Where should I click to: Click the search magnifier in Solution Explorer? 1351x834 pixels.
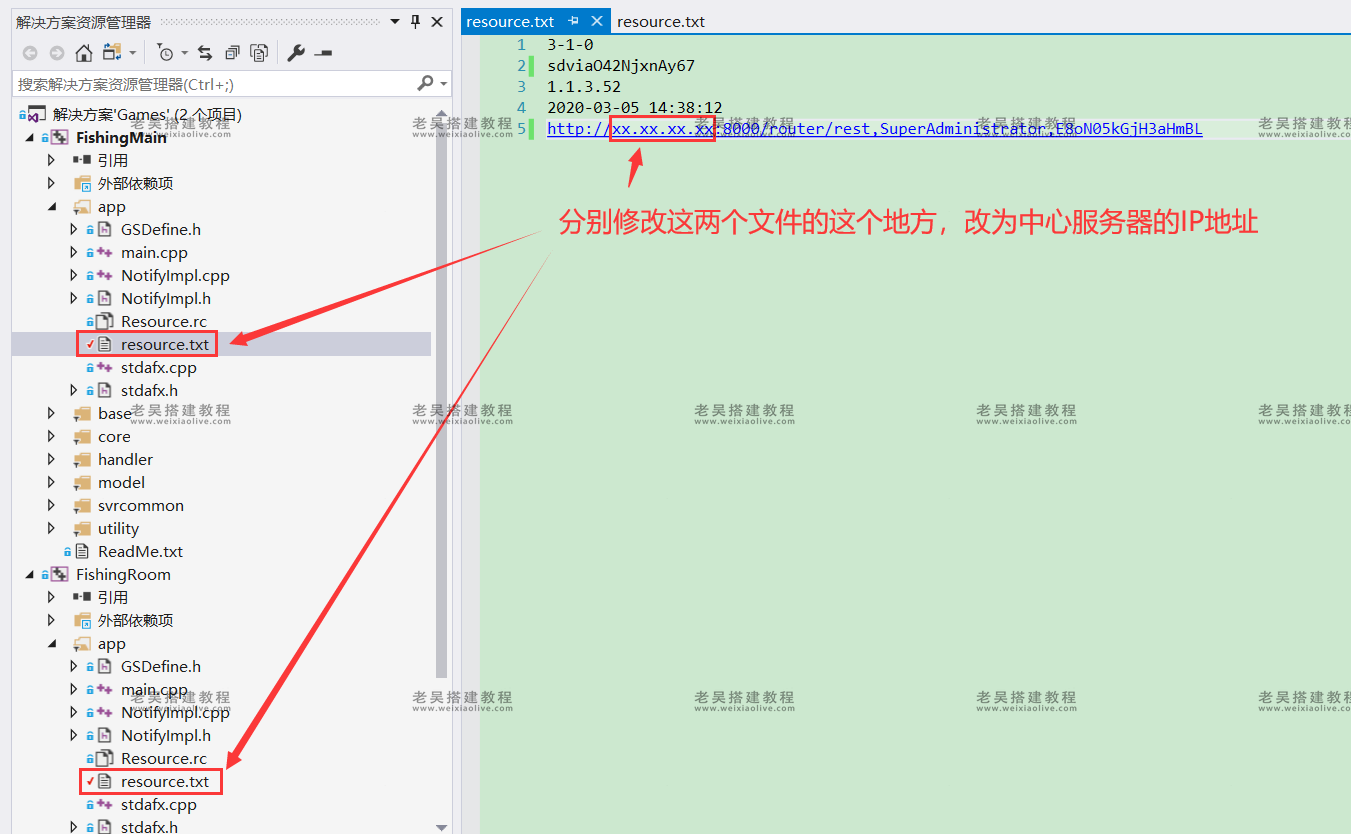click(426, 82)
